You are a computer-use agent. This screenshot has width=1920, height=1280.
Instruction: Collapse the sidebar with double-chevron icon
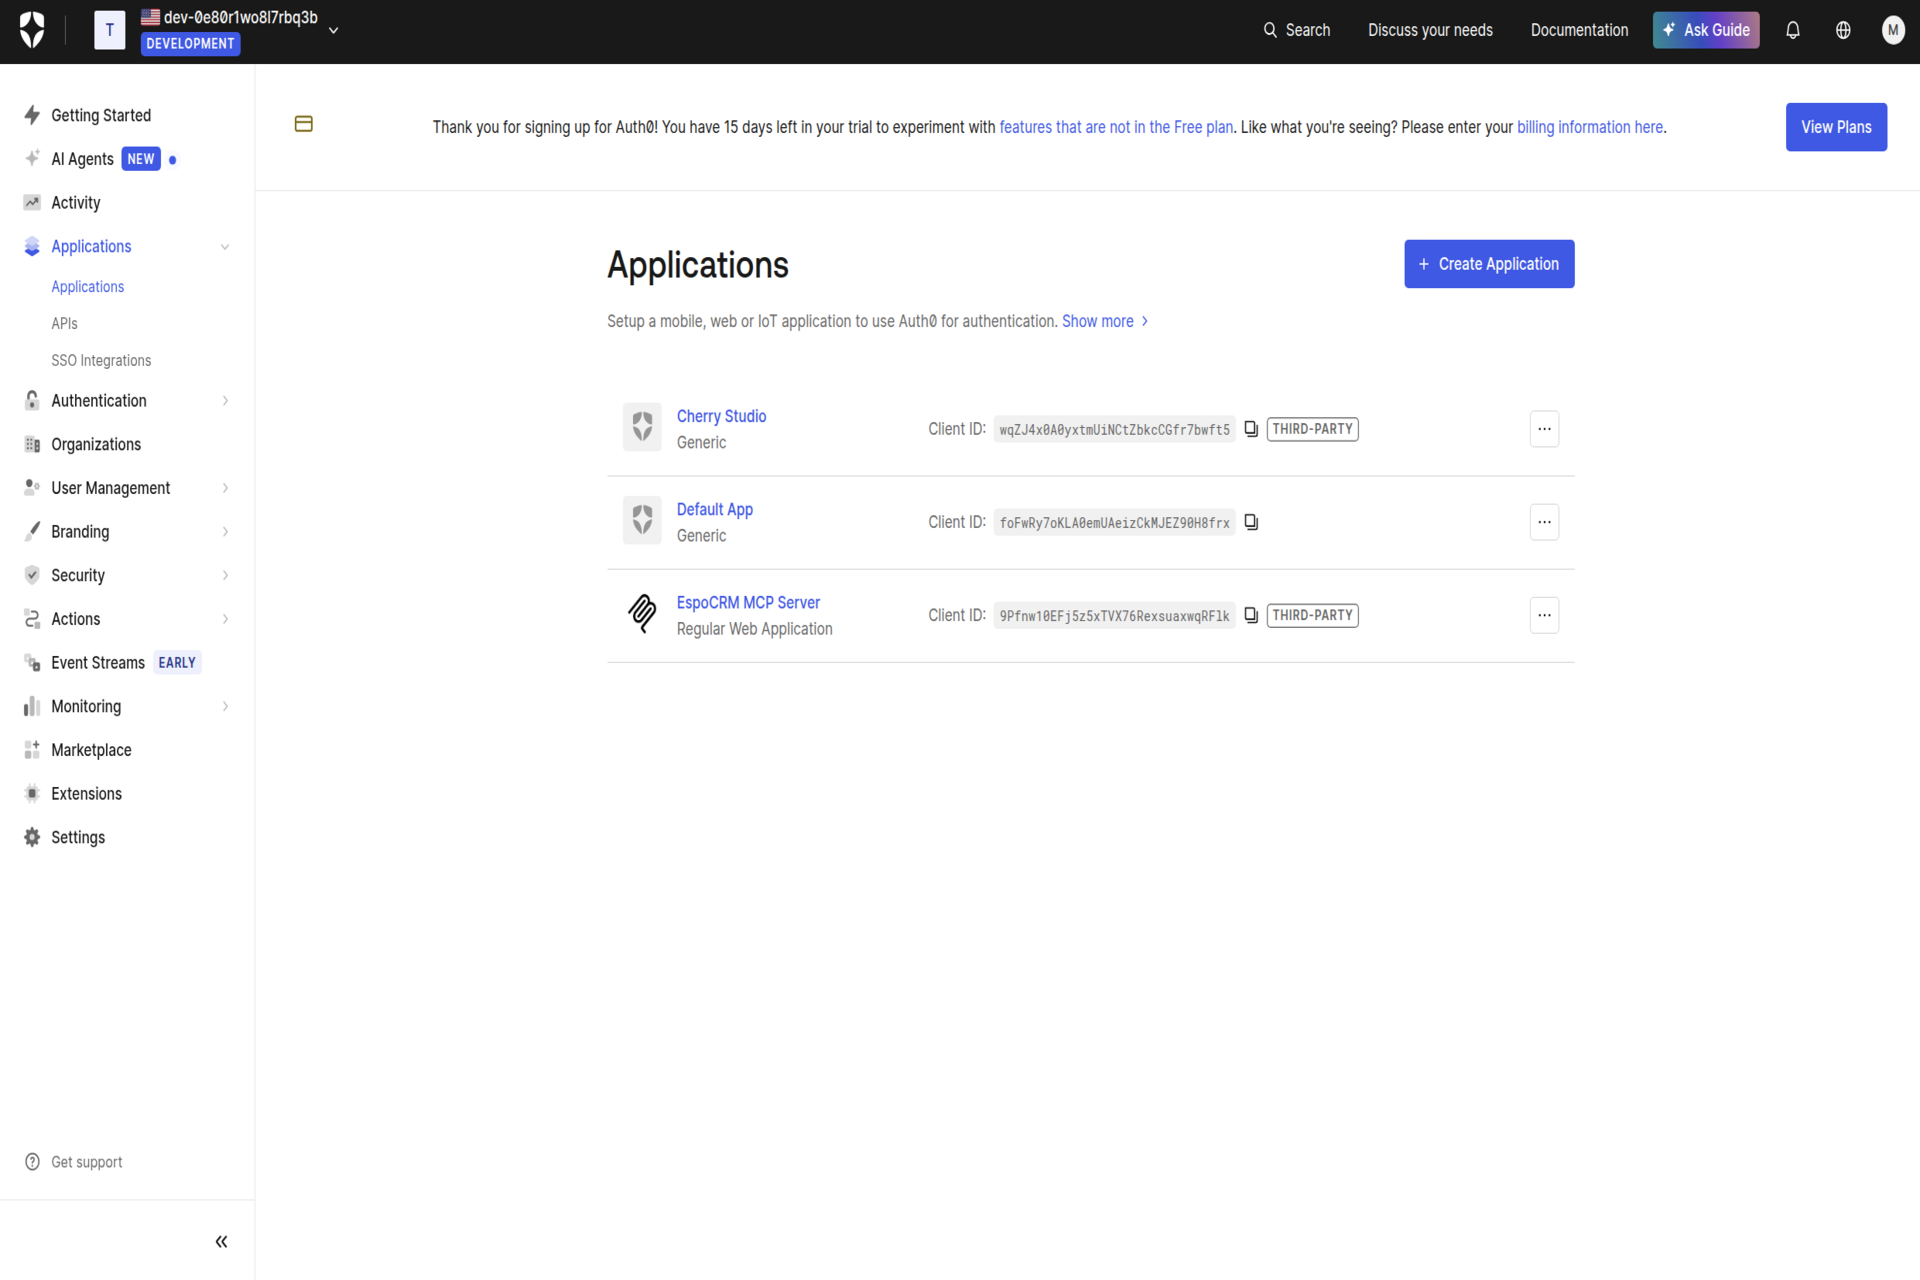[x=221, y=1241]
